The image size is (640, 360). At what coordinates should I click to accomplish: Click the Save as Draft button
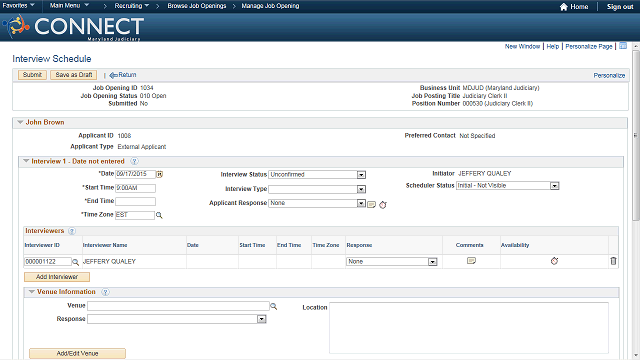tap(73, 75)
